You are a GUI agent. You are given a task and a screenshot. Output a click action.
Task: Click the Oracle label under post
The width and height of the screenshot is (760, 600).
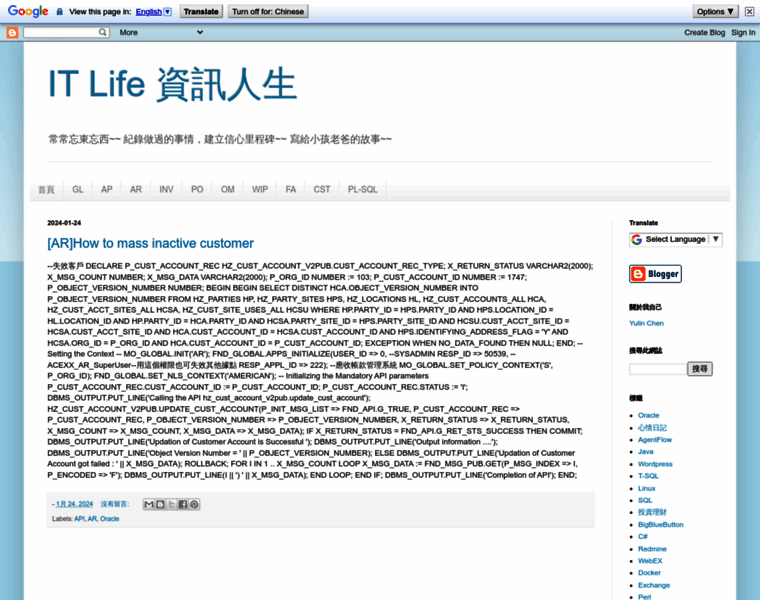(x=110, y=519)
